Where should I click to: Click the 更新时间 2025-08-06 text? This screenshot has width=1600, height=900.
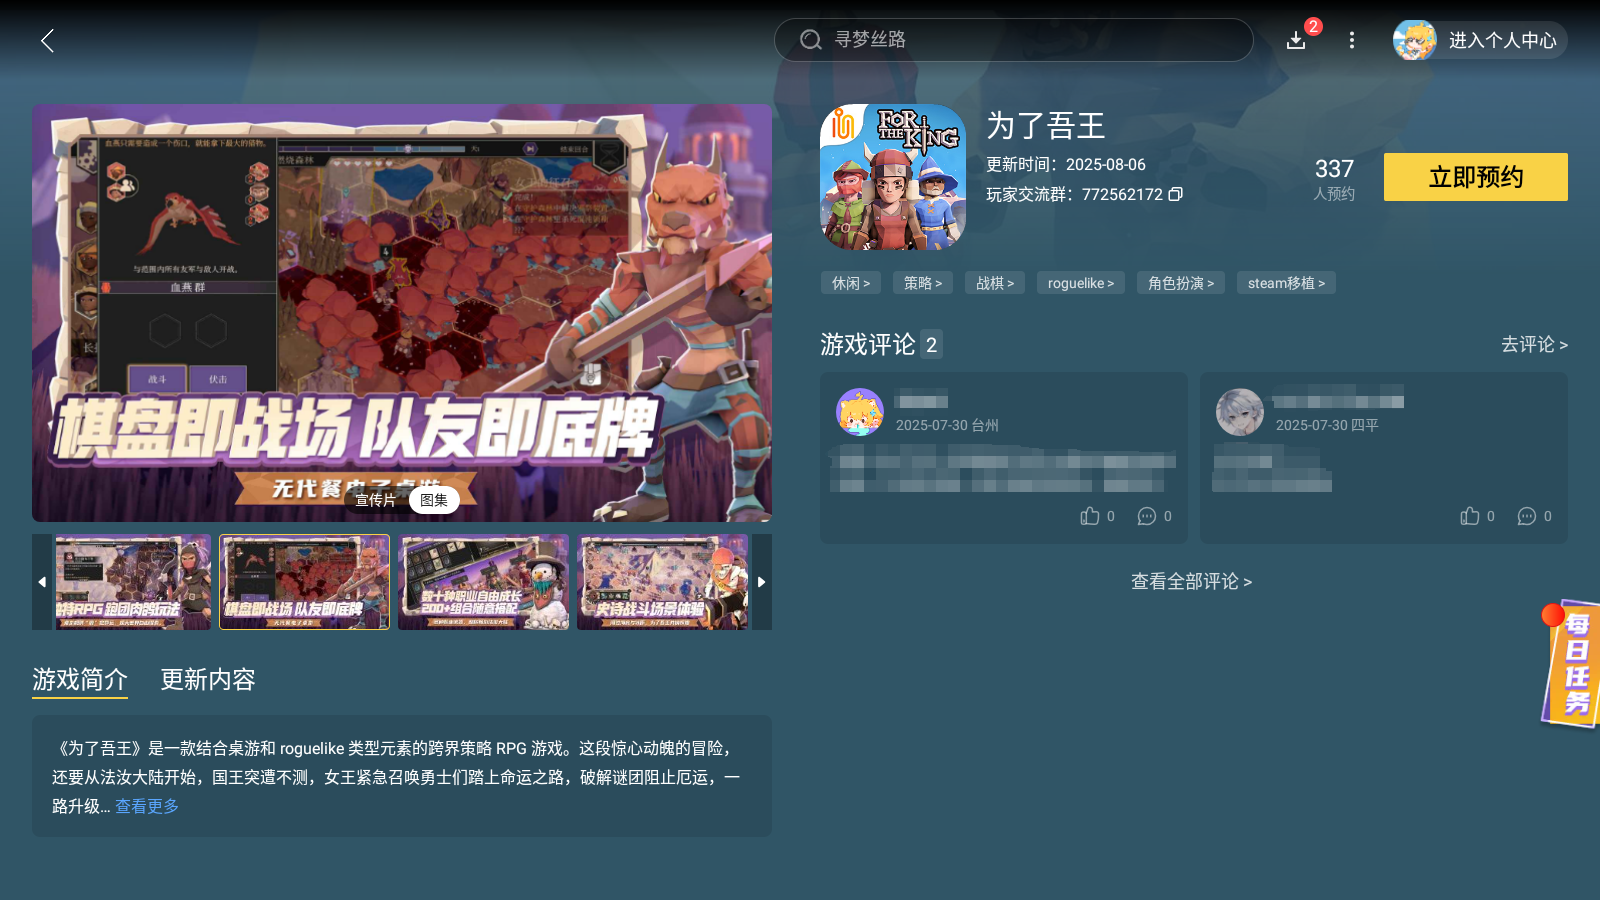click(1066, 164)
